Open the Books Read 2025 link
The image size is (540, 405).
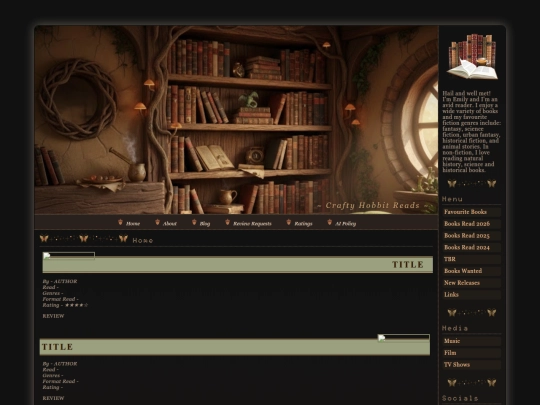click(471, 236)
